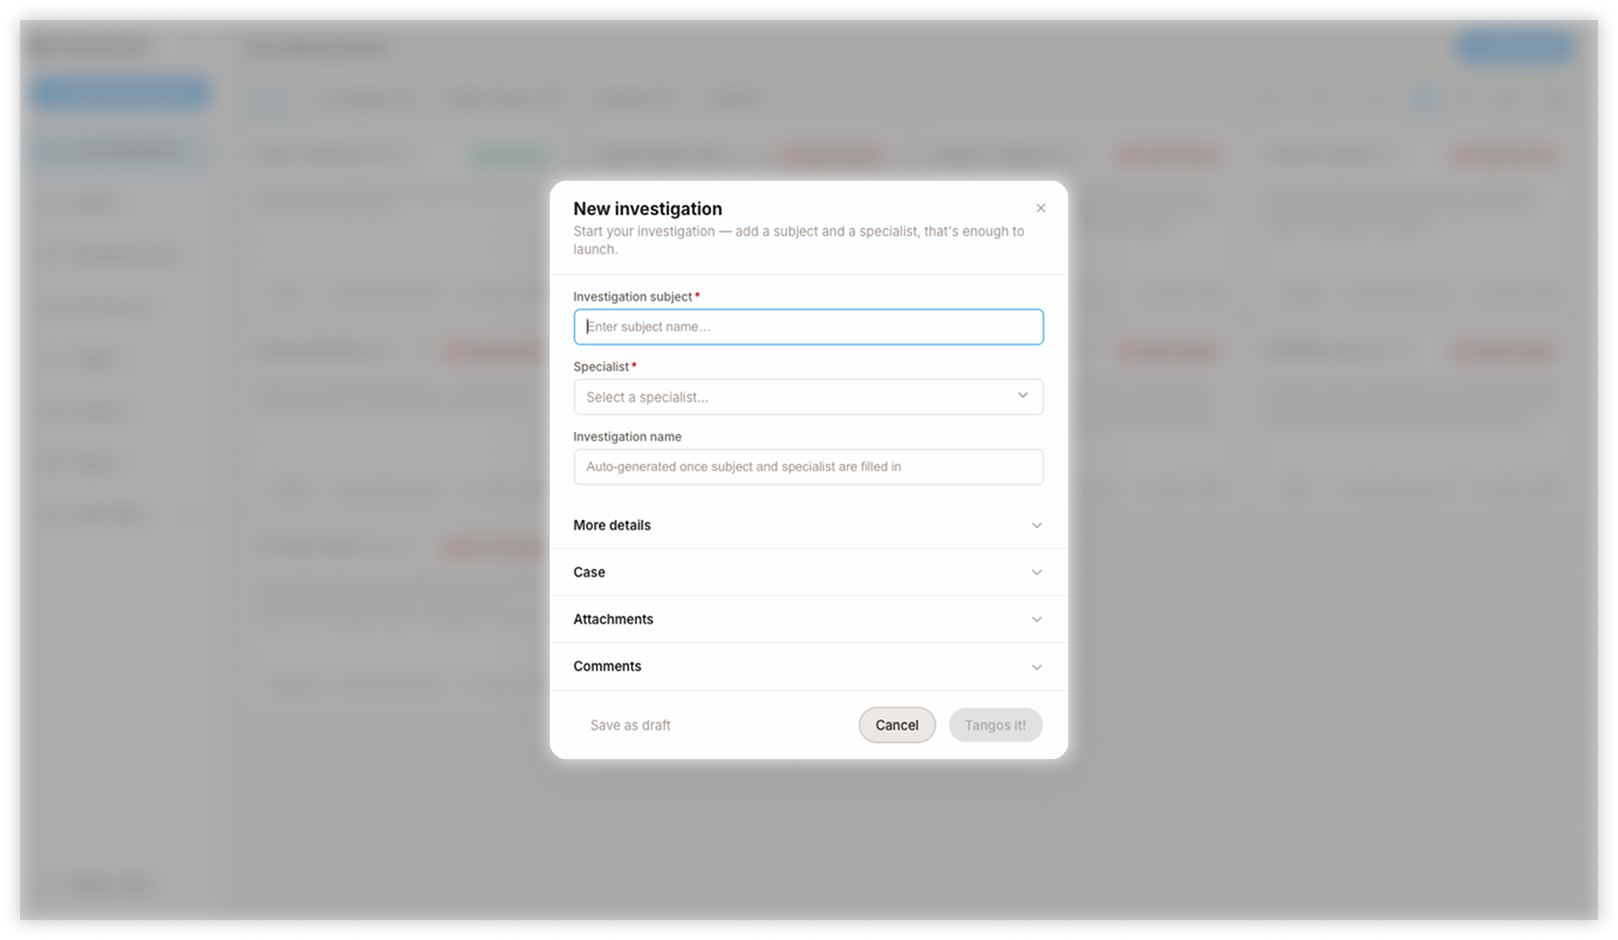
Task: Focus the Investigation subject input field
Action: (x=808, y=327)
